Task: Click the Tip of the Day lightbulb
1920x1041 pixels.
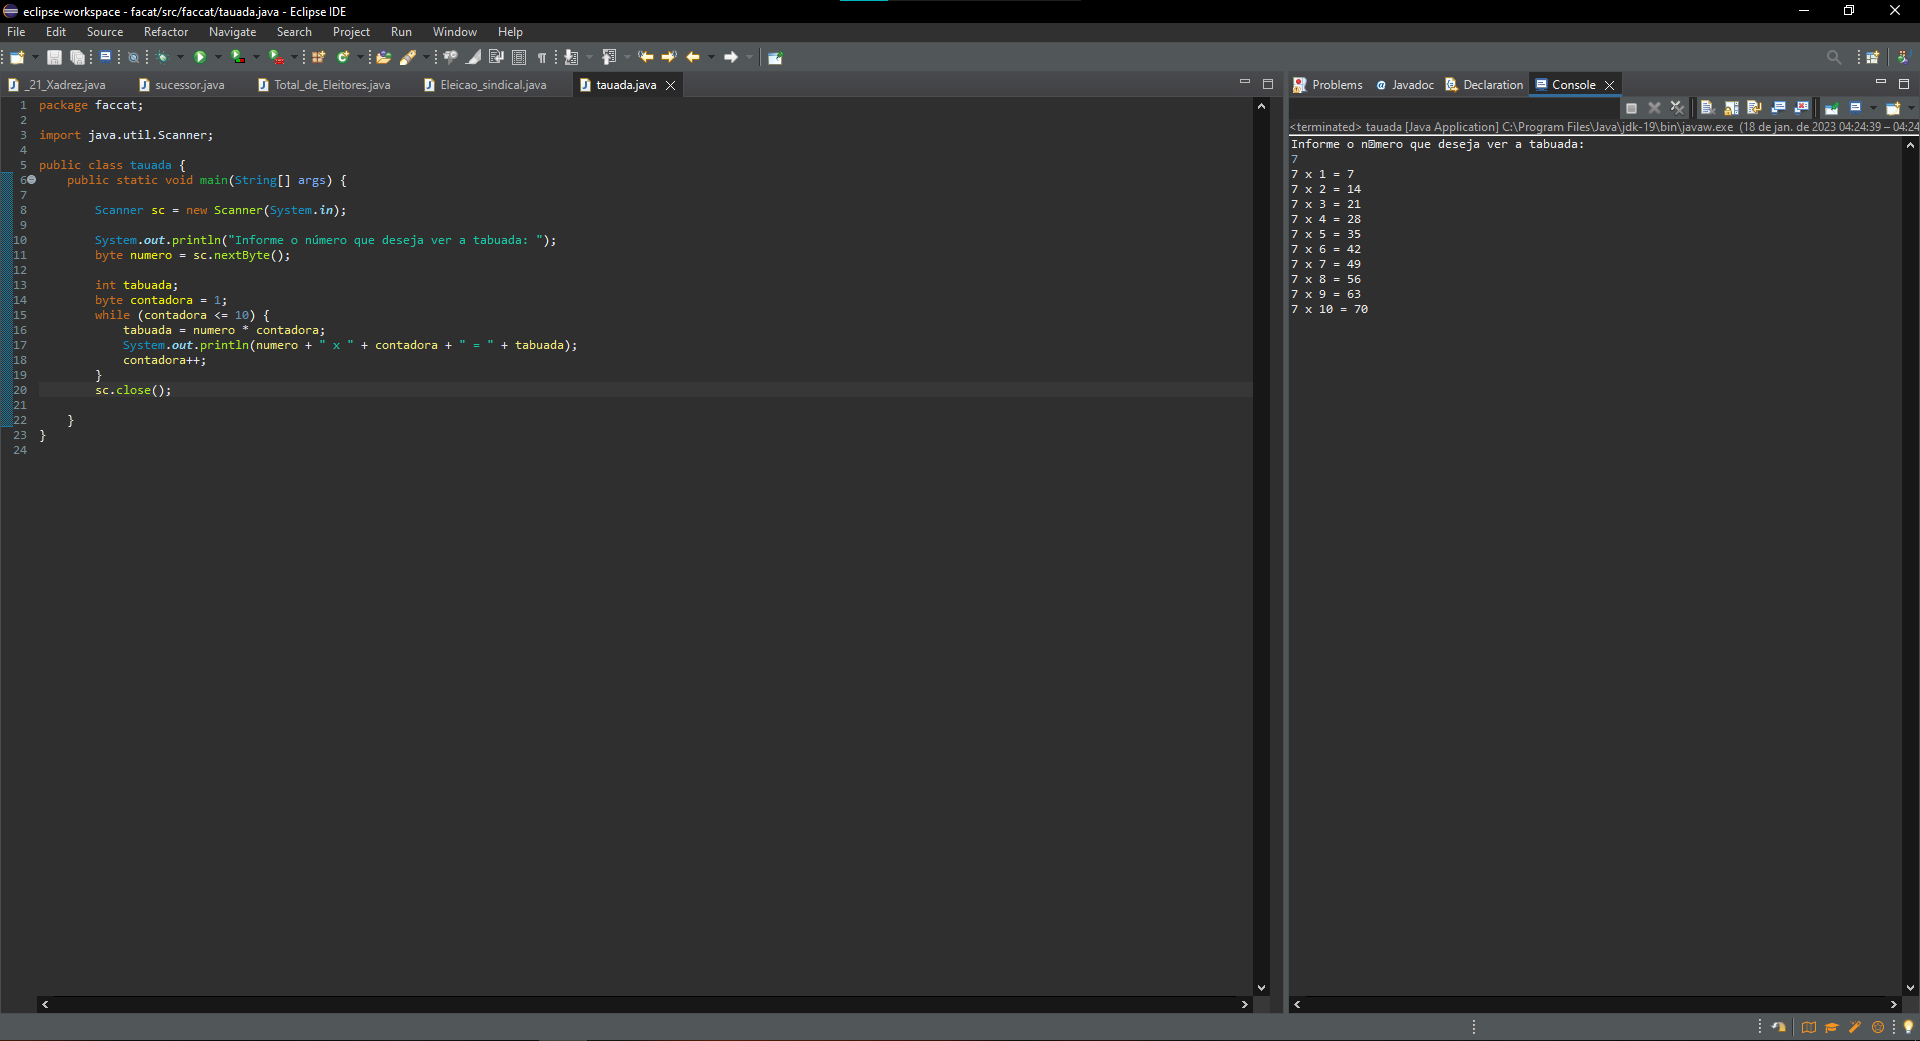Action: tap(1908, 1027)
